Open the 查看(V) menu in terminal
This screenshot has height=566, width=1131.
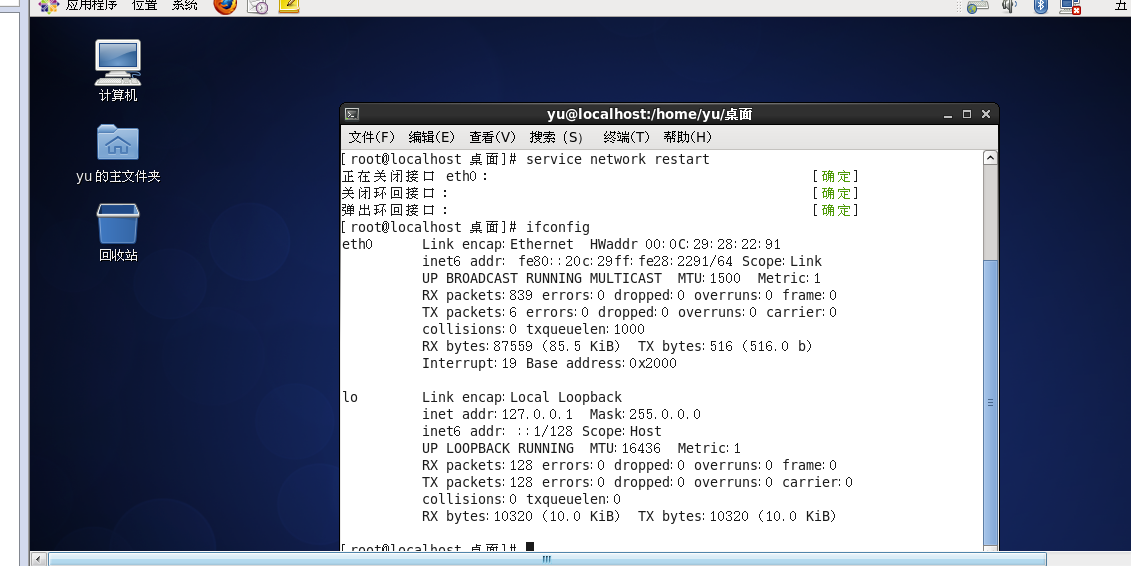493,137
